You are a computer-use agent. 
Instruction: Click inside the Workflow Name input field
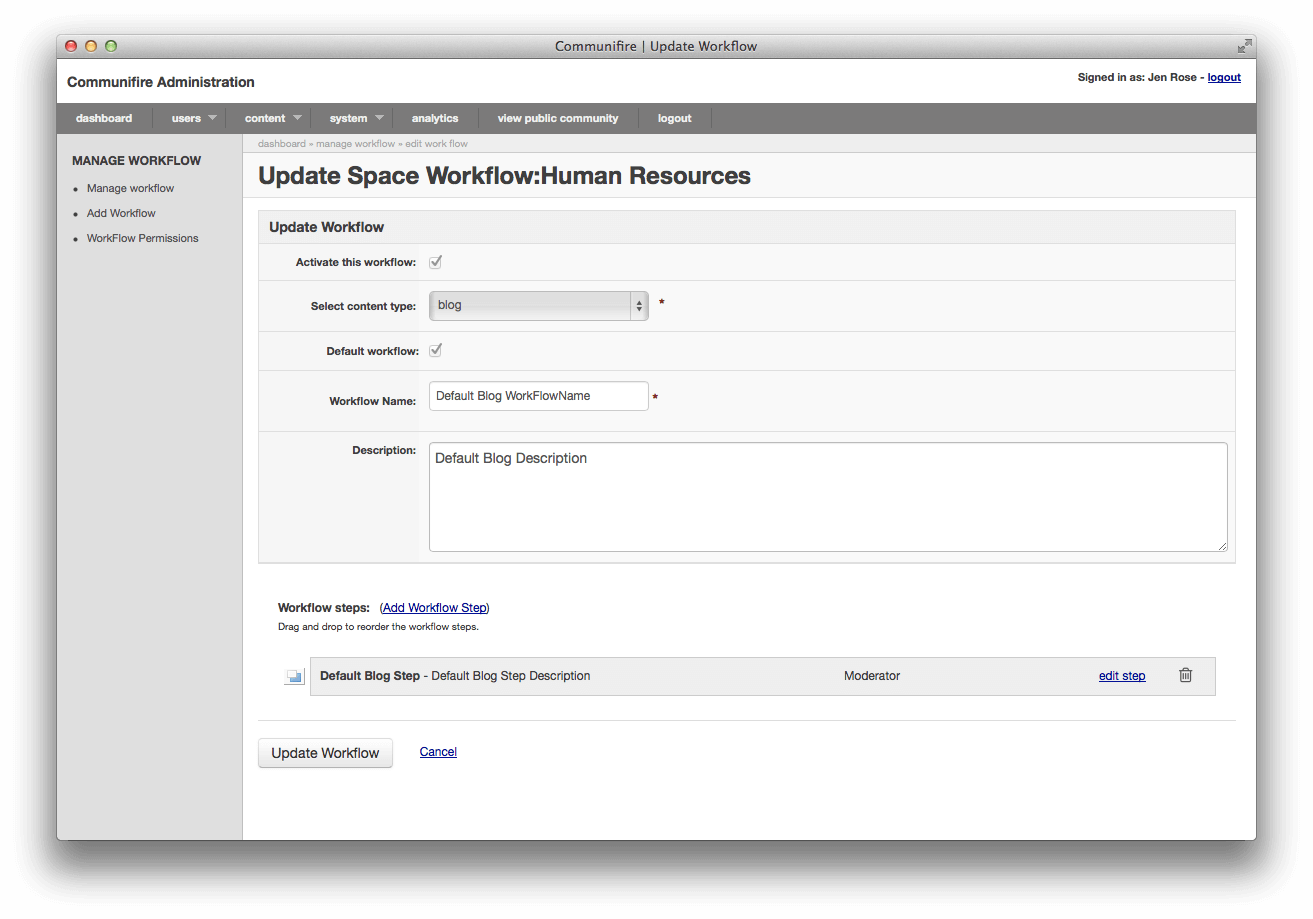click(x=538, y=396)
